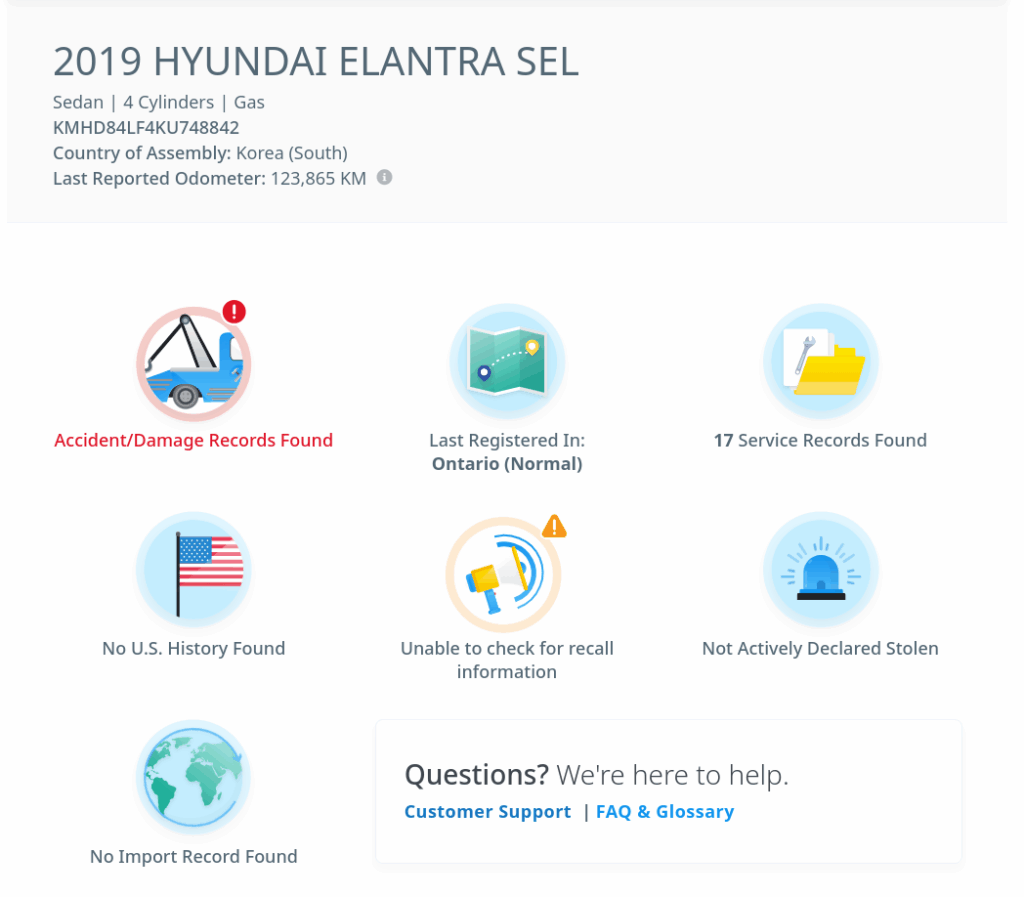The width and height of the screenshot is (1024, 897).
Task: Click the red alert badge on tow truck
Action: [234, 311]
